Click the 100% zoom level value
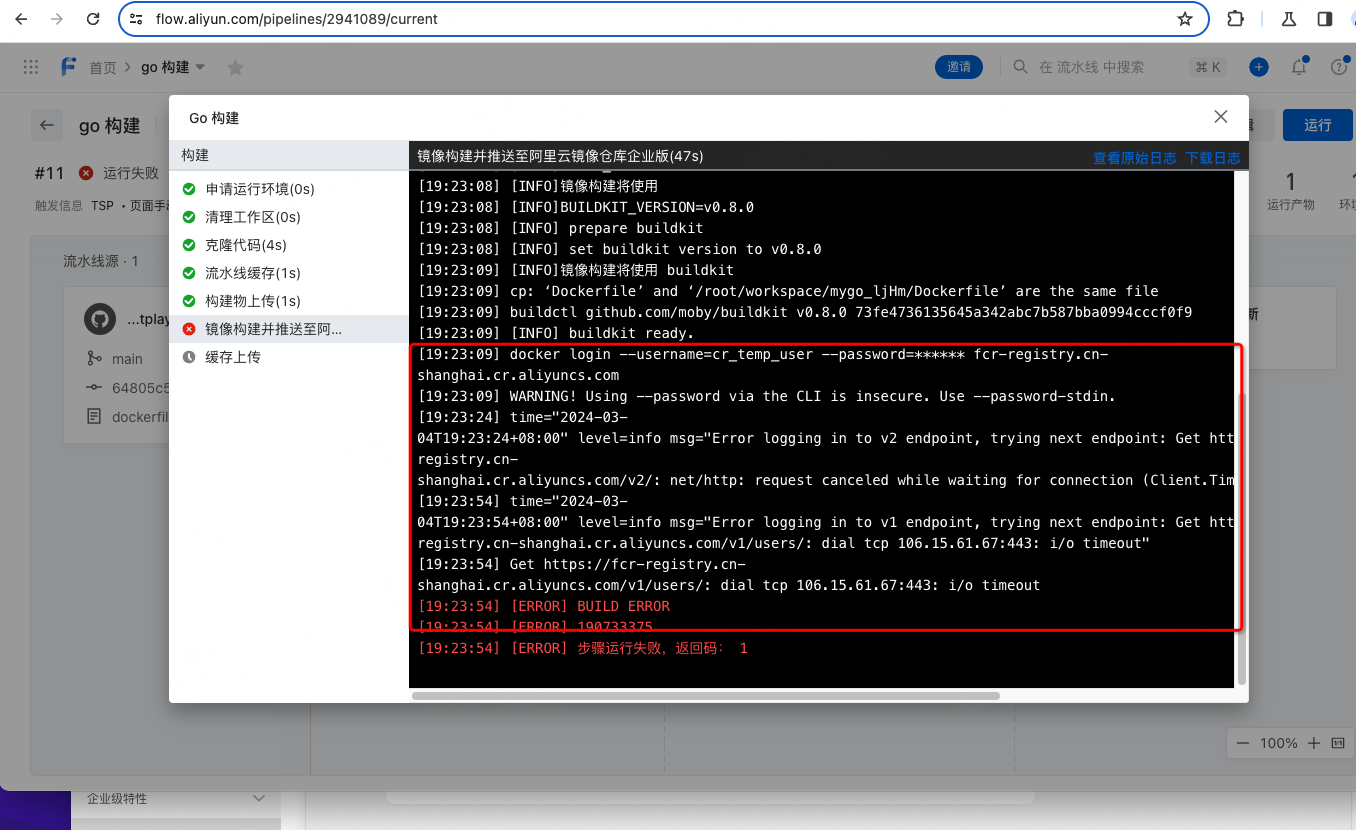Viewport: 1356px width, 830px height. point(1278,743)
